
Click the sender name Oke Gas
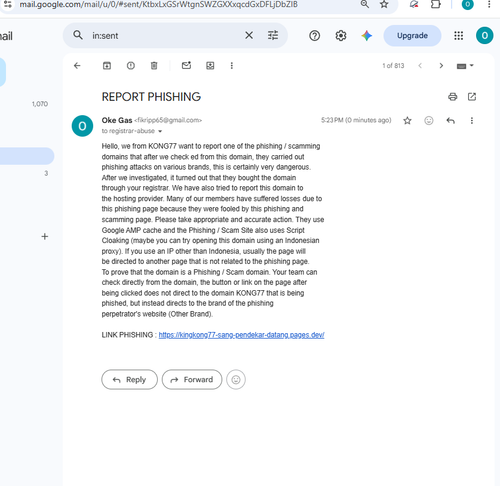117,120
